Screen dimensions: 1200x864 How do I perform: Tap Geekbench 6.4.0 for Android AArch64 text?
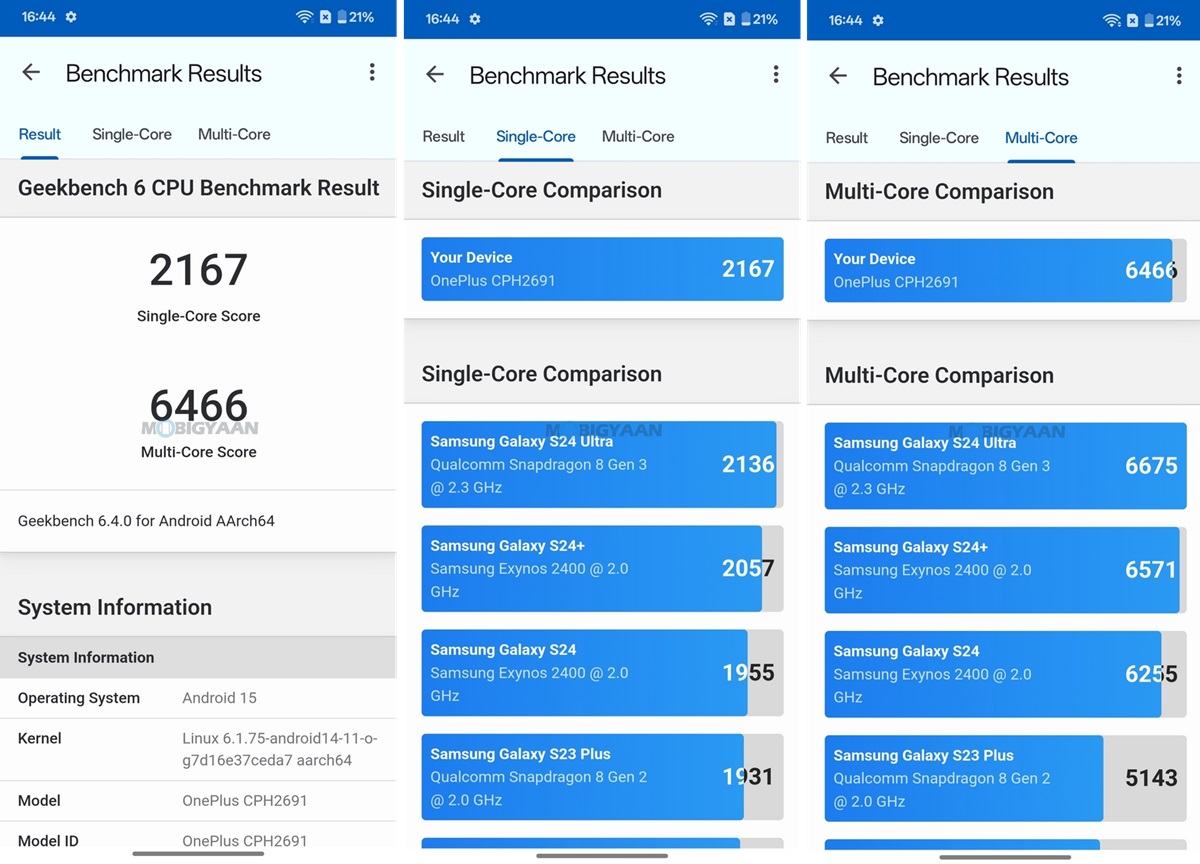(146, 521)
